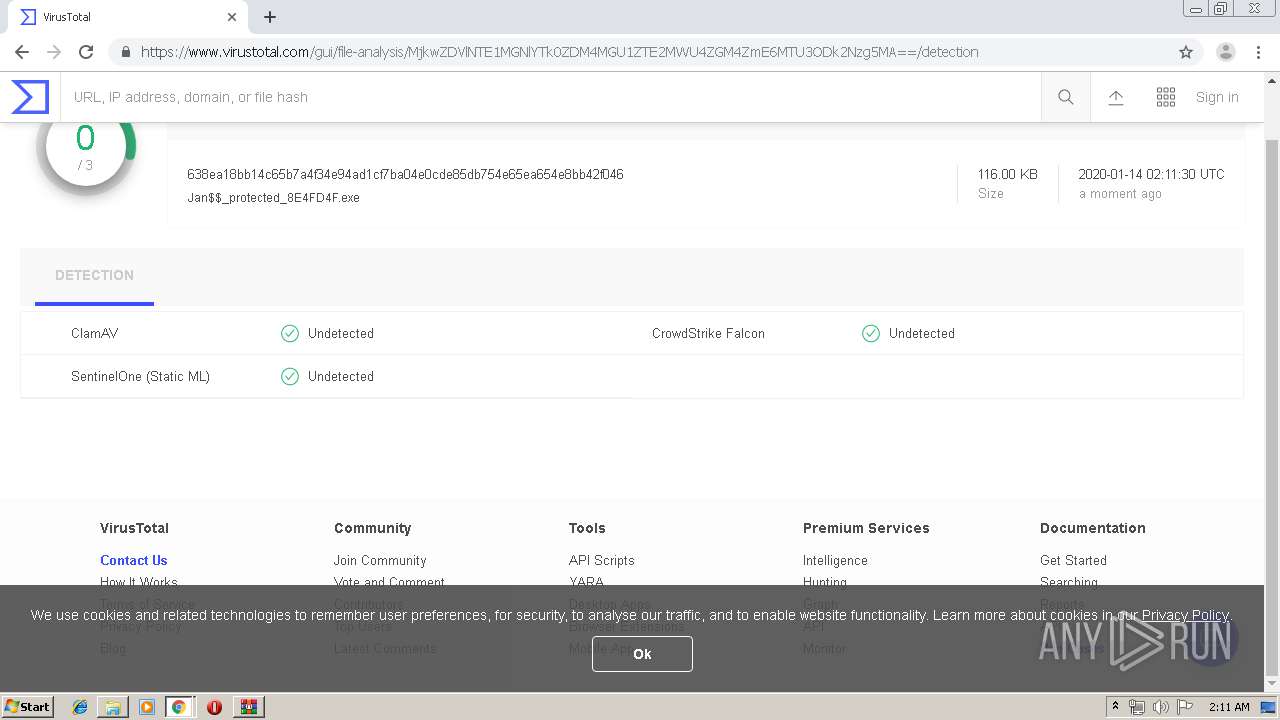The width and height of the screenshot is (1280, 720).
Task: Select the DETECTION tab
Action: coord(94,275)
